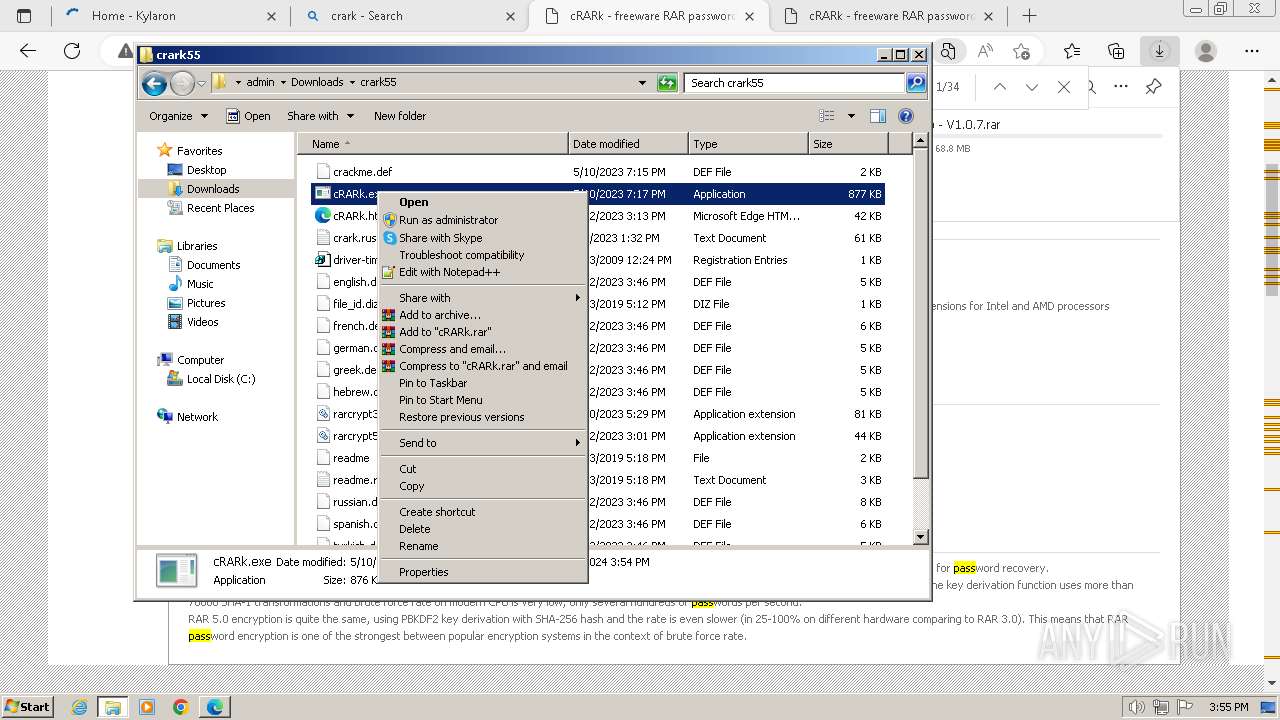The image size is (1280, 720).
Task: Click the Explorer help icon
Action: (x=906, y=116)
